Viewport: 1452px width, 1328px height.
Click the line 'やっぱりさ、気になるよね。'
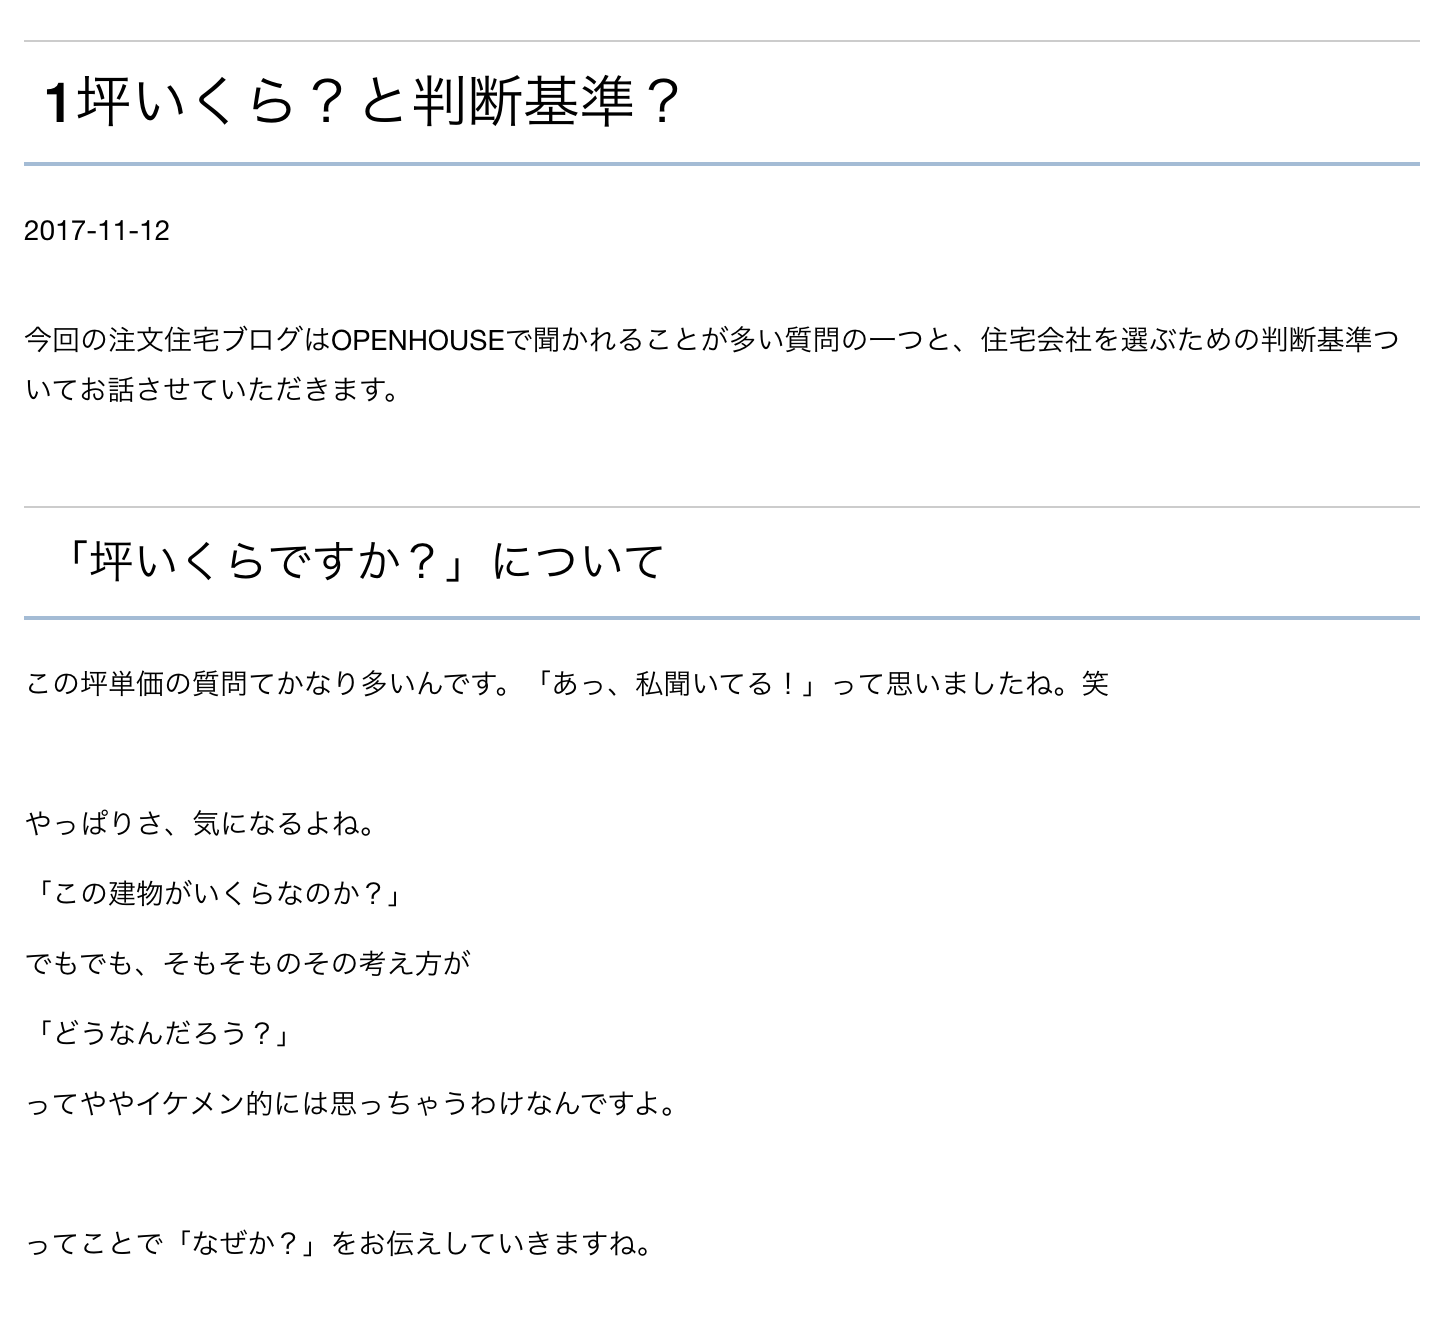coord(201,824)
